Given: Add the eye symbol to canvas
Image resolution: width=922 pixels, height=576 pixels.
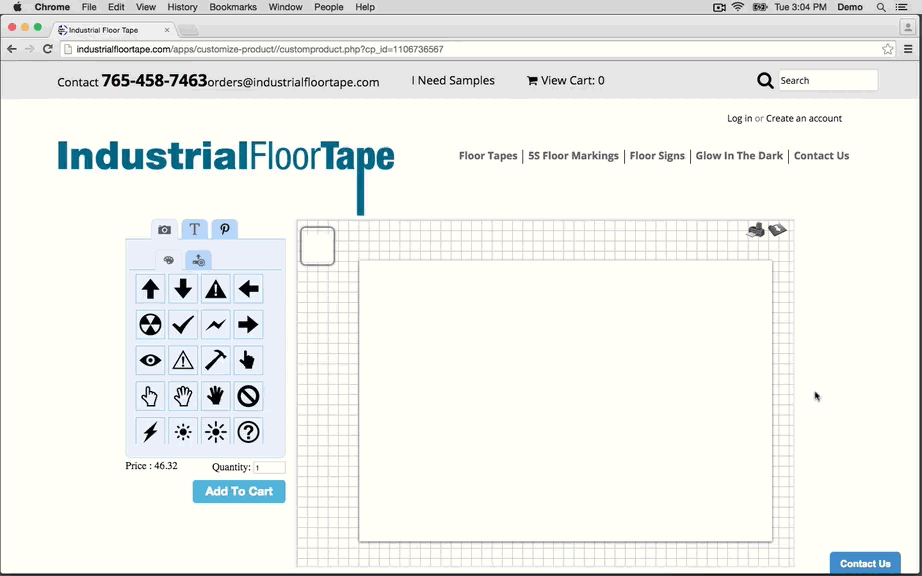Looking at the screenshot, I should click(150, 360).
